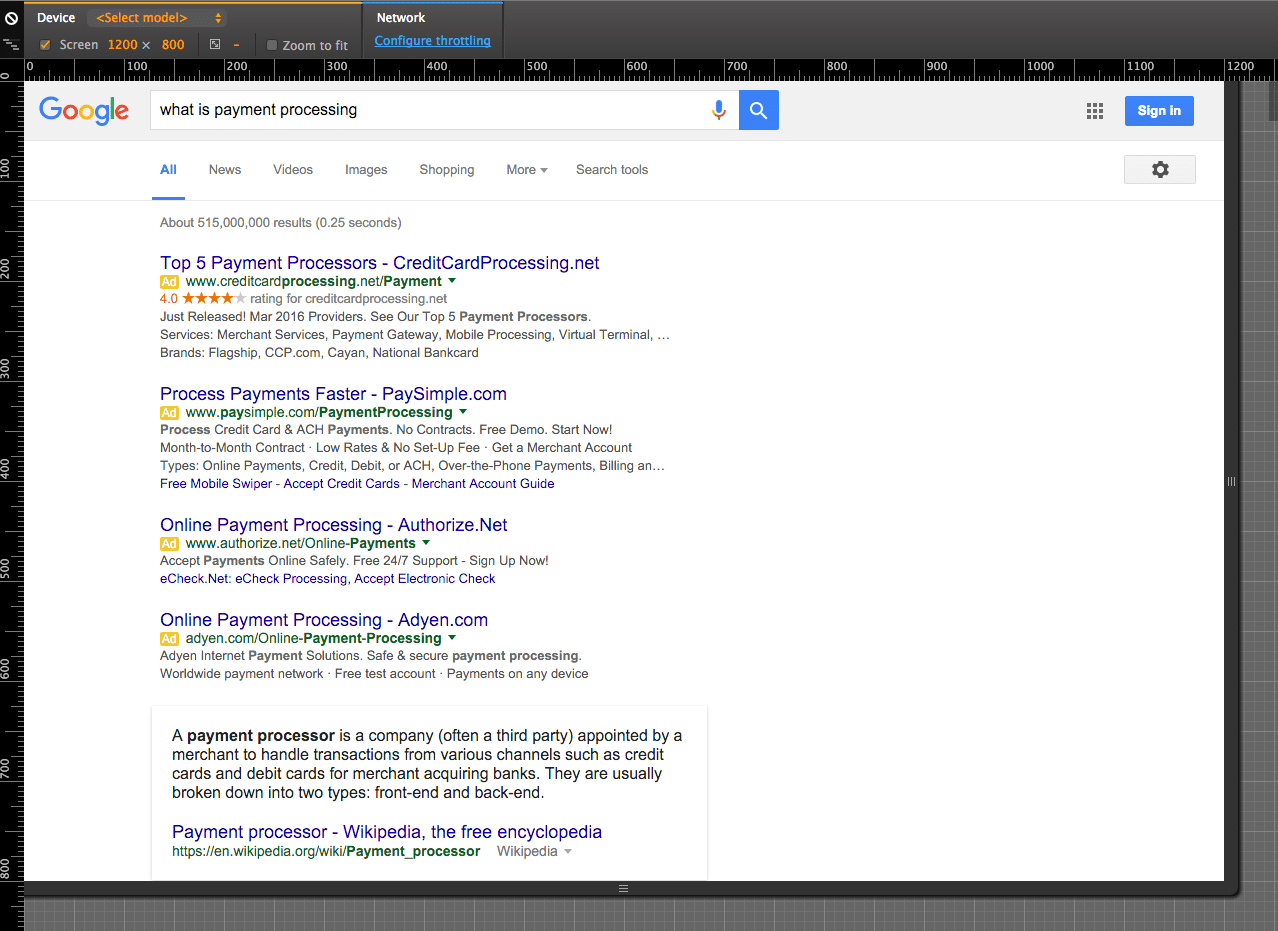Image resolution: width=1278 pixels, height=931 pixels.
Task: Open the arrow next to adyen.com/Online-Payment-Processing
Action: (452, 638)
